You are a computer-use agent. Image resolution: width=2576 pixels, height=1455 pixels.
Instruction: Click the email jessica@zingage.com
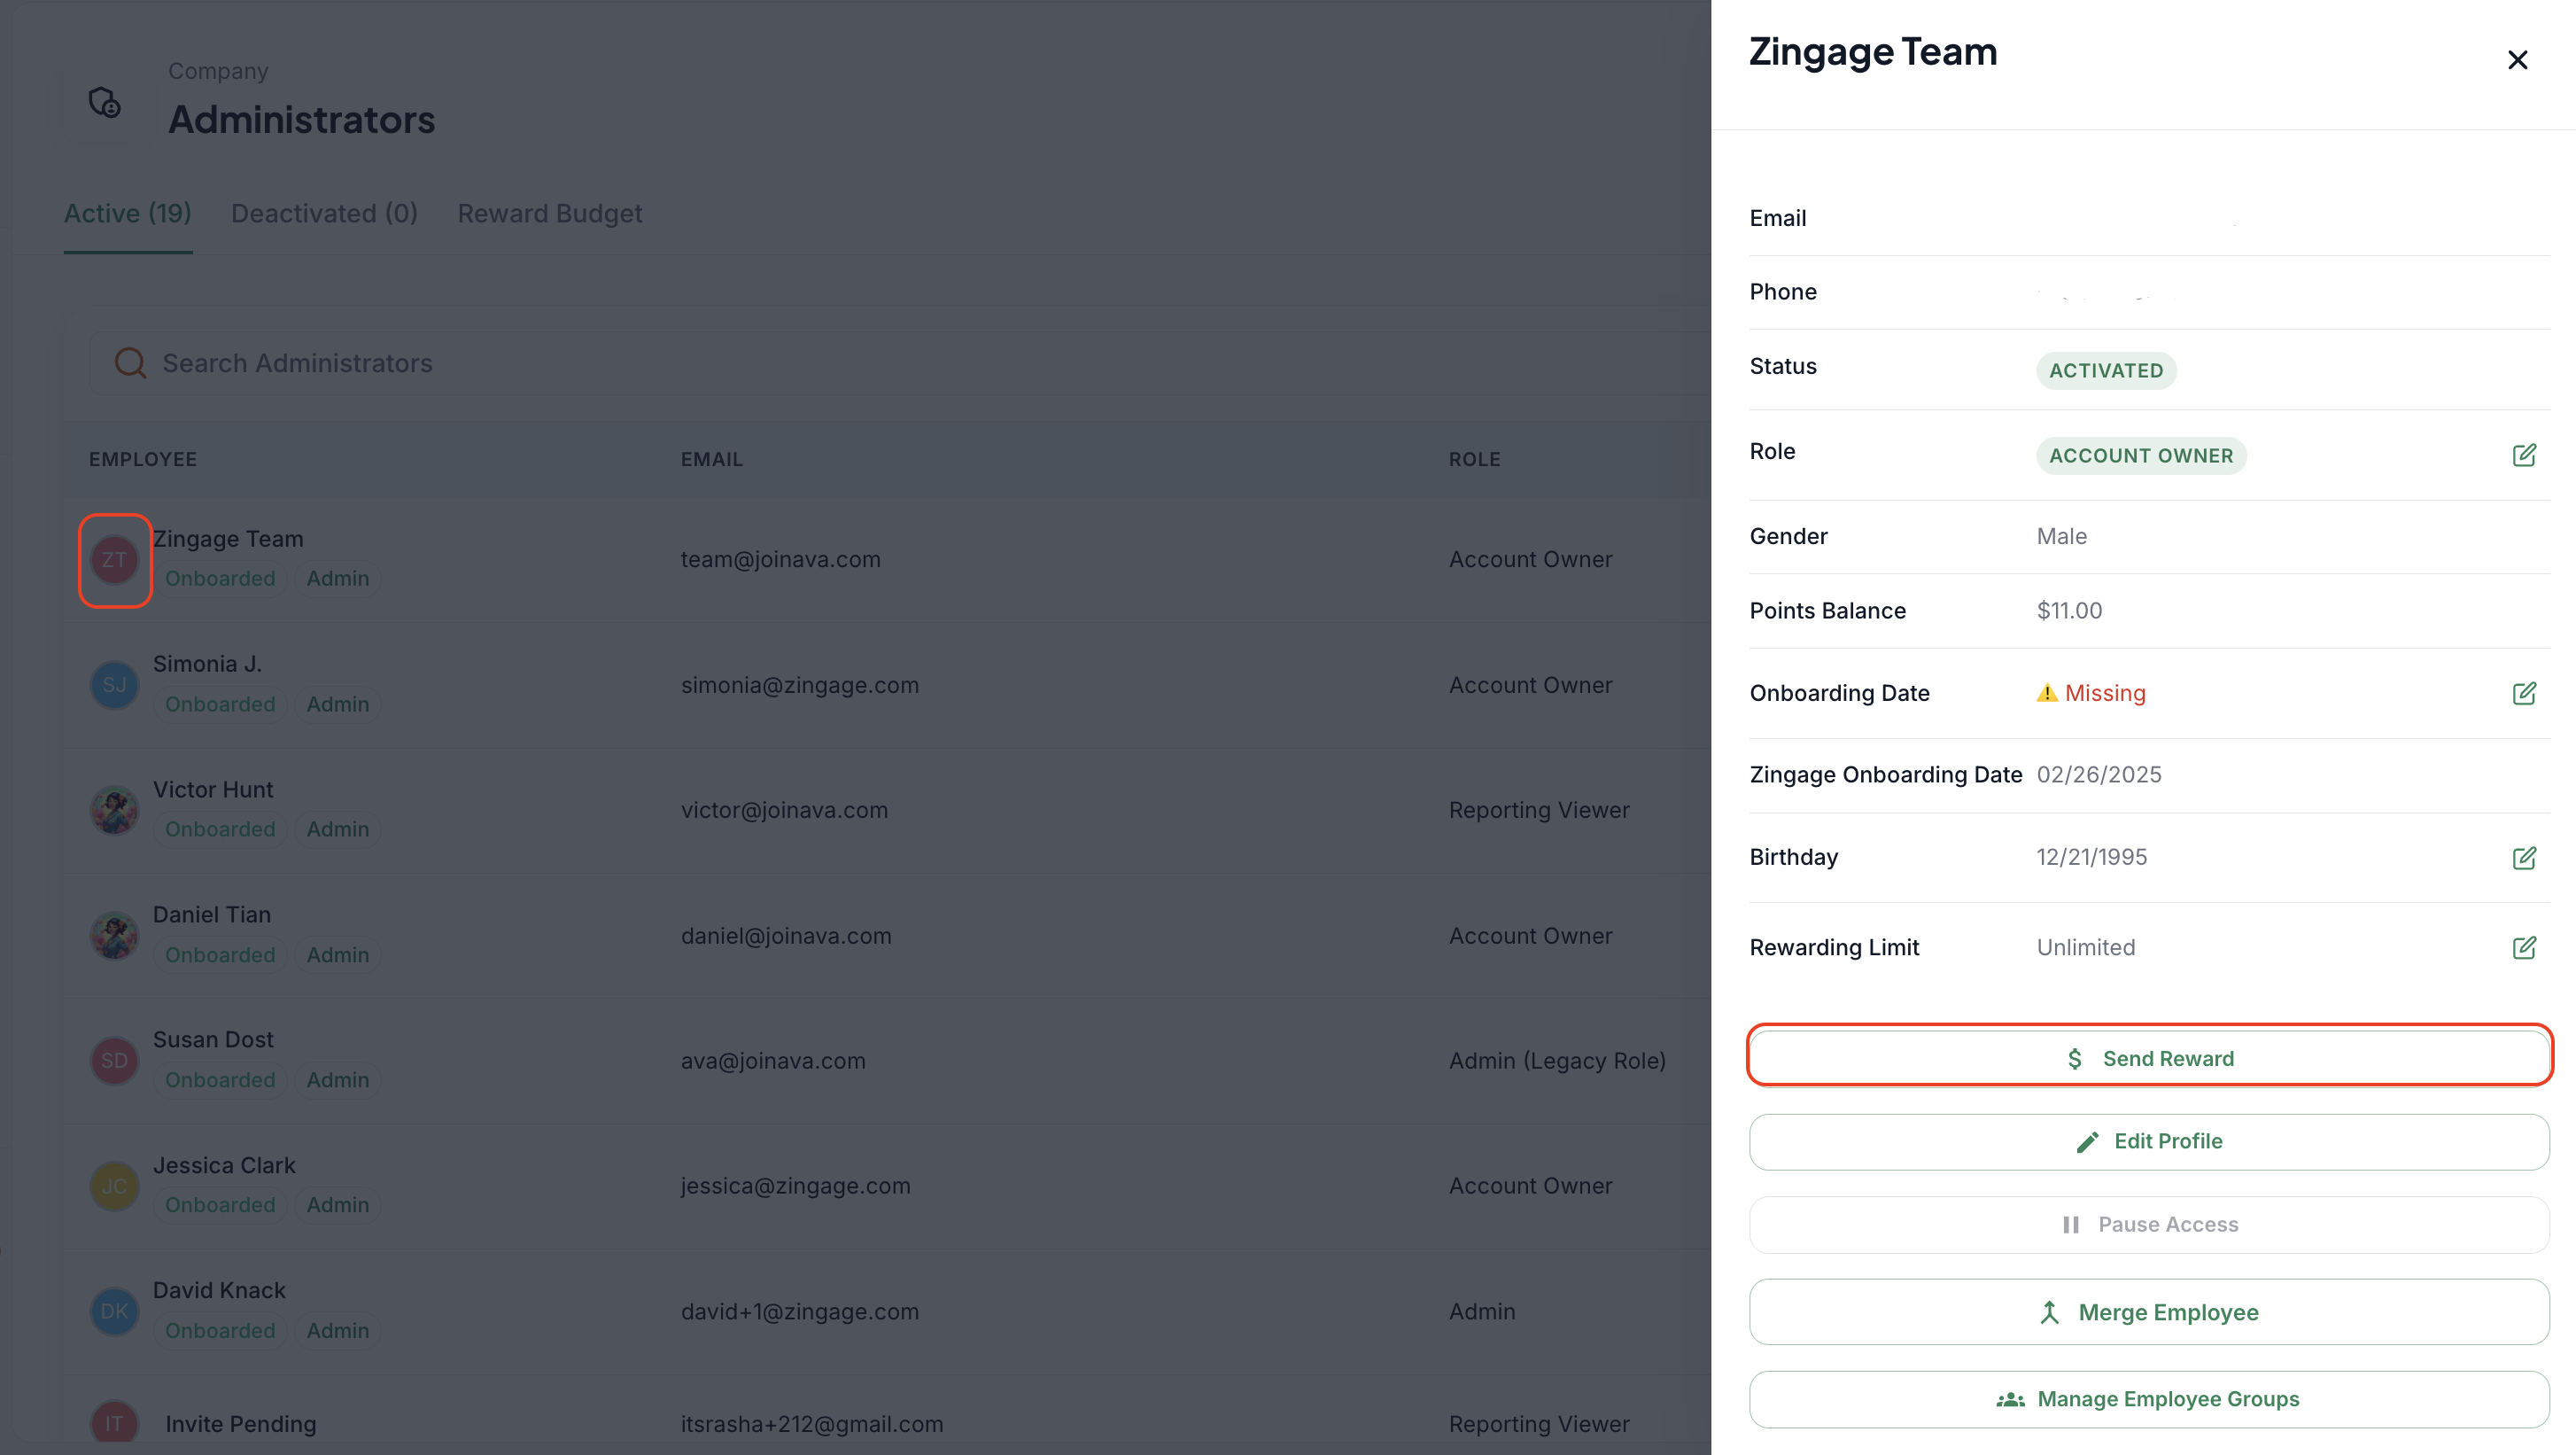(796, 1186)
